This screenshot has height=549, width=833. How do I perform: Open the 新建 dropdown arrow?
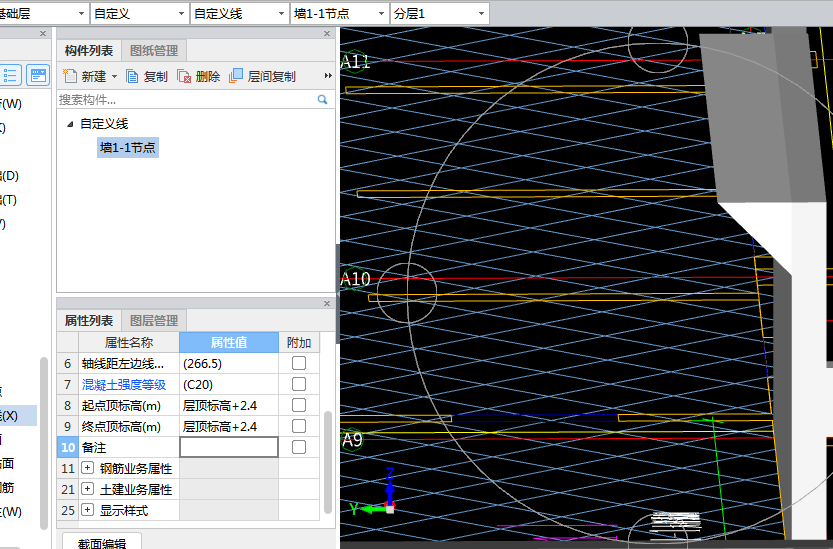coord(114,77)
